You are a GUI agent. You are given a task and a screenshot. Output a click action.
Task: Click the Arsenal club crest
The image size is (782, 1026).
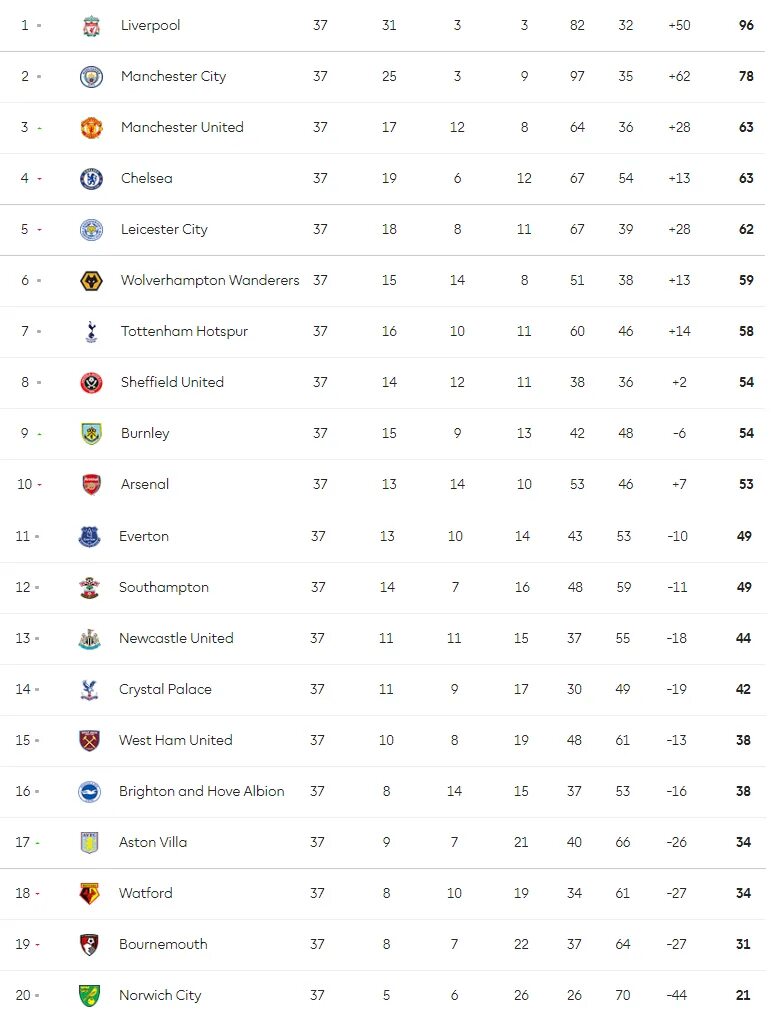tap(91, 485)
